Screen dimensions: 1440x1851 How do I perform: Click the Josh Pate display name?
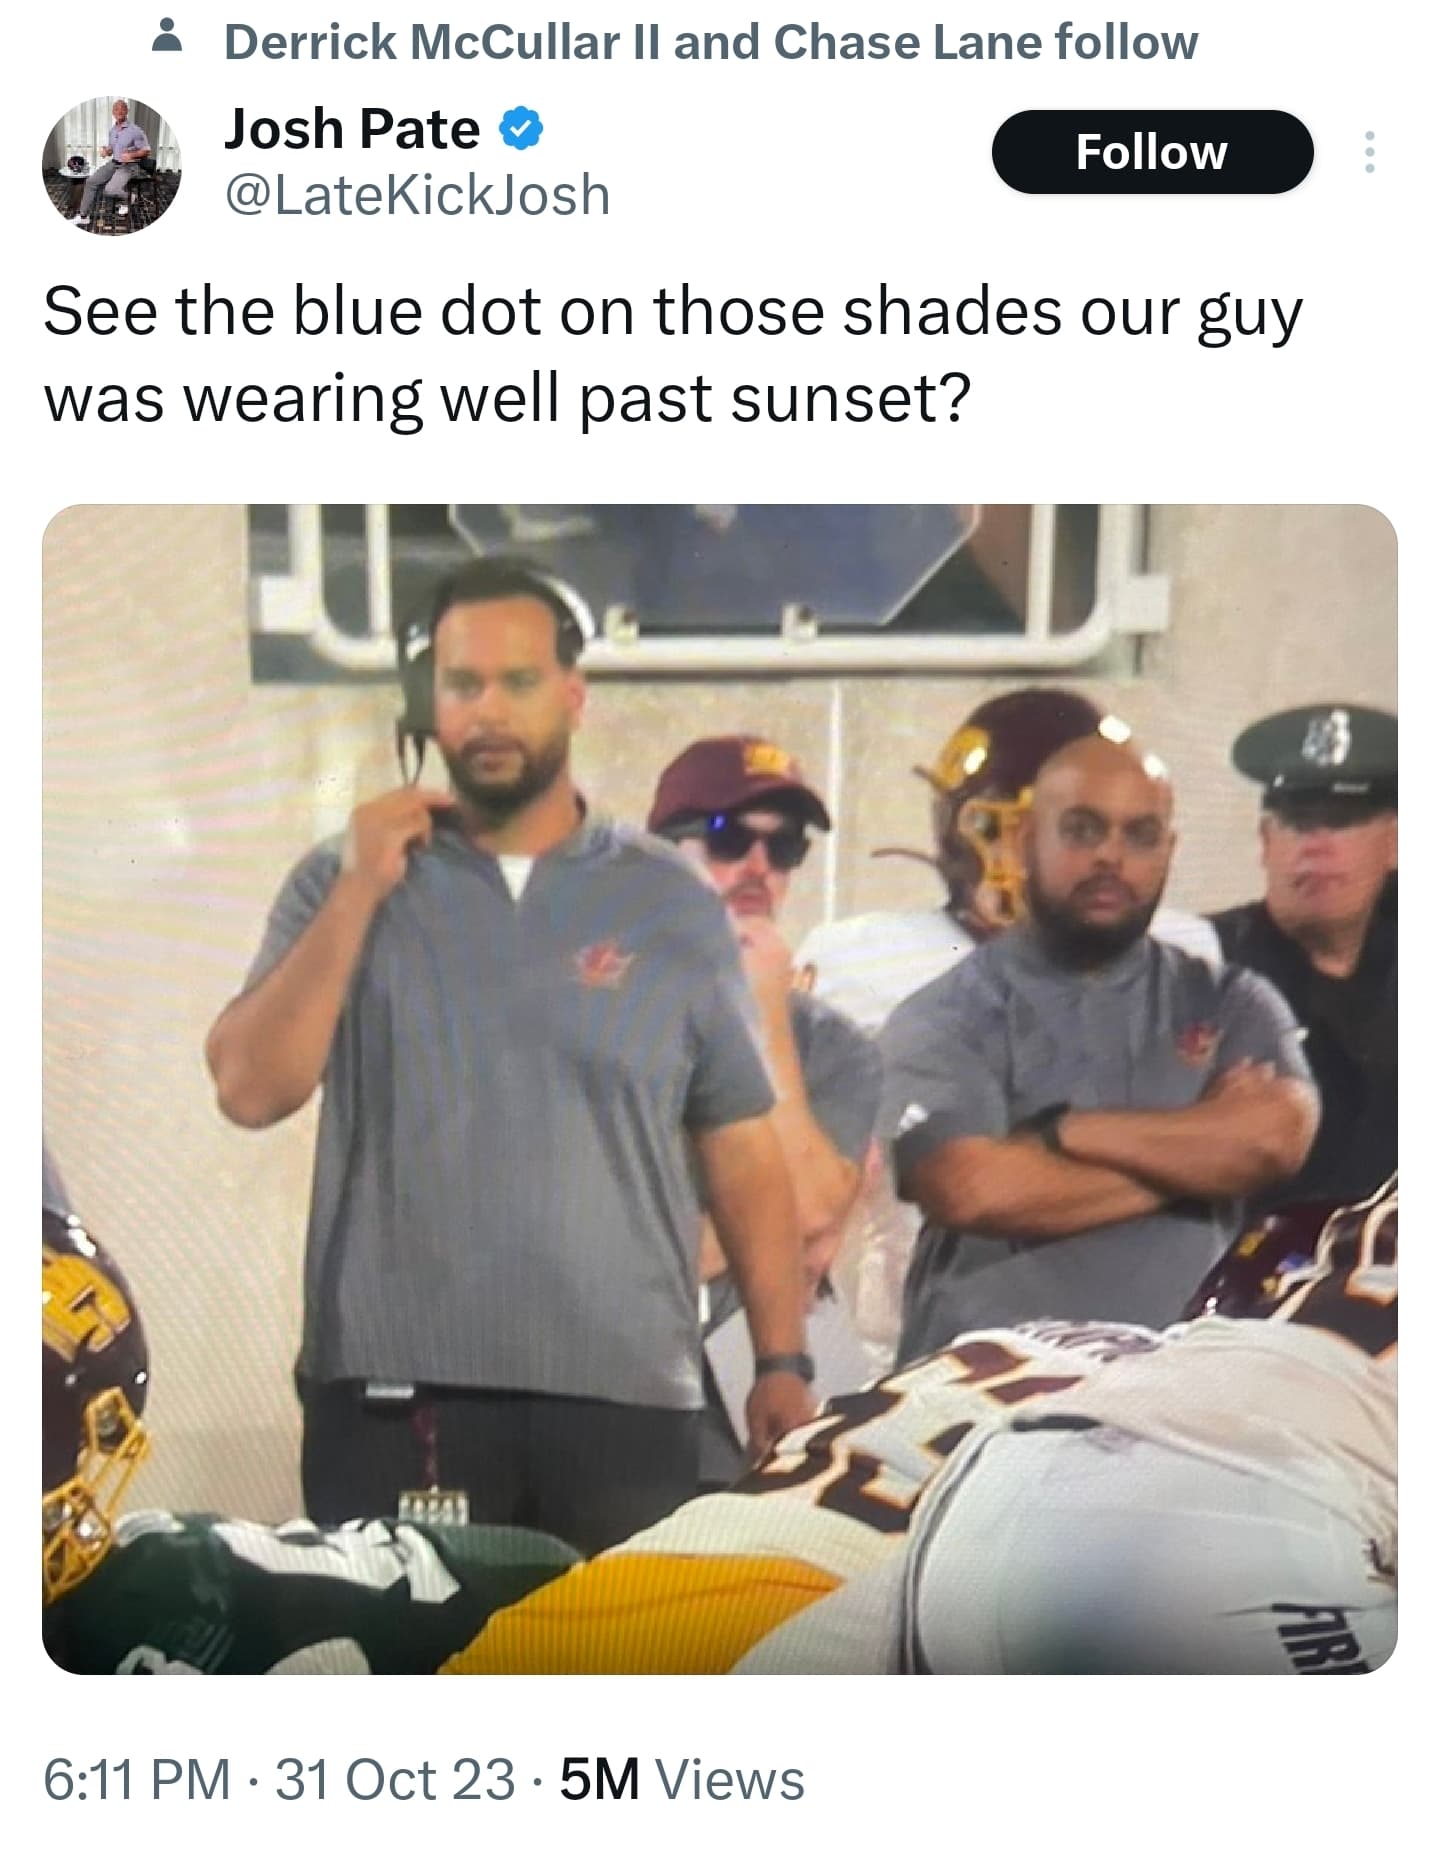(352, 129)
